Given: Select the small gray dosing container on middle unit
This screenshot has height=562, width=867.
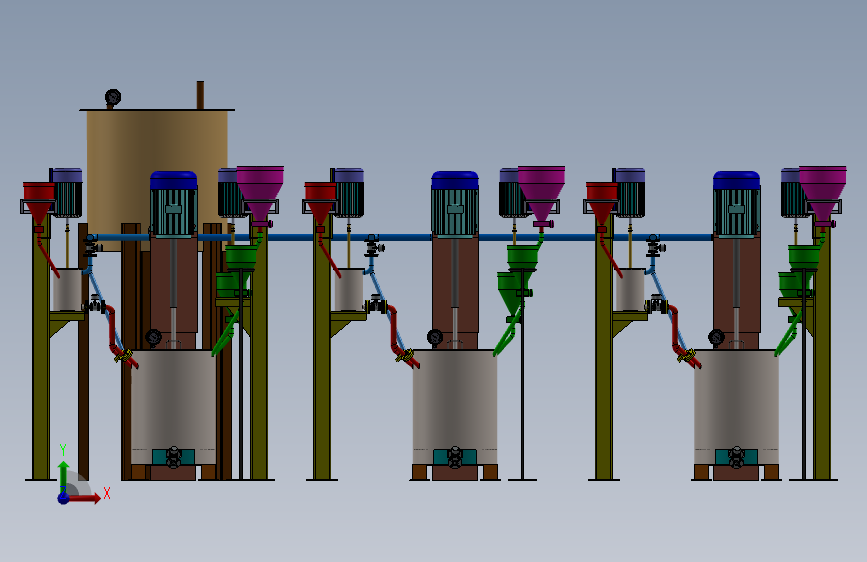Looking at the screenshot, I should tap(349, 290).
